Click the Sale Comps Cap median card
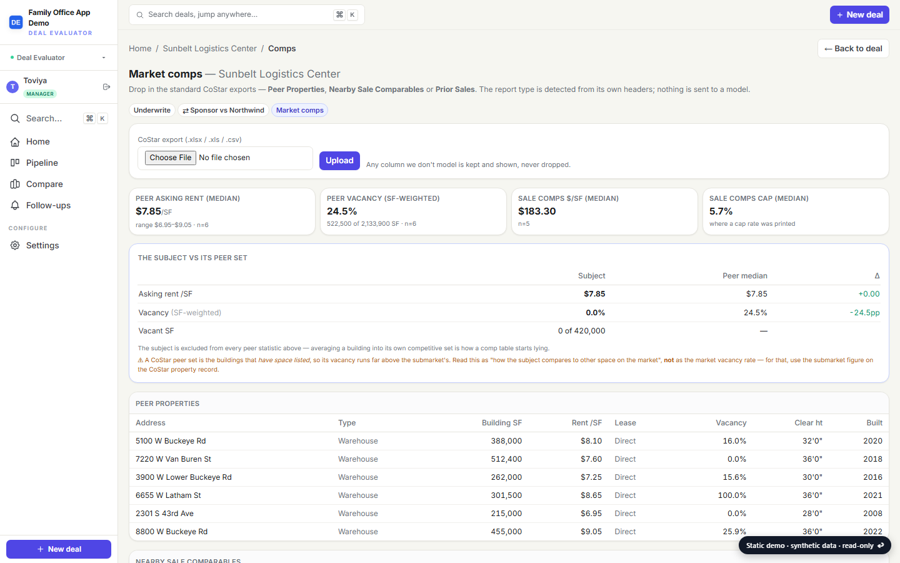The image size is (900, 563). pyautogui.click(x=796, y=211)
